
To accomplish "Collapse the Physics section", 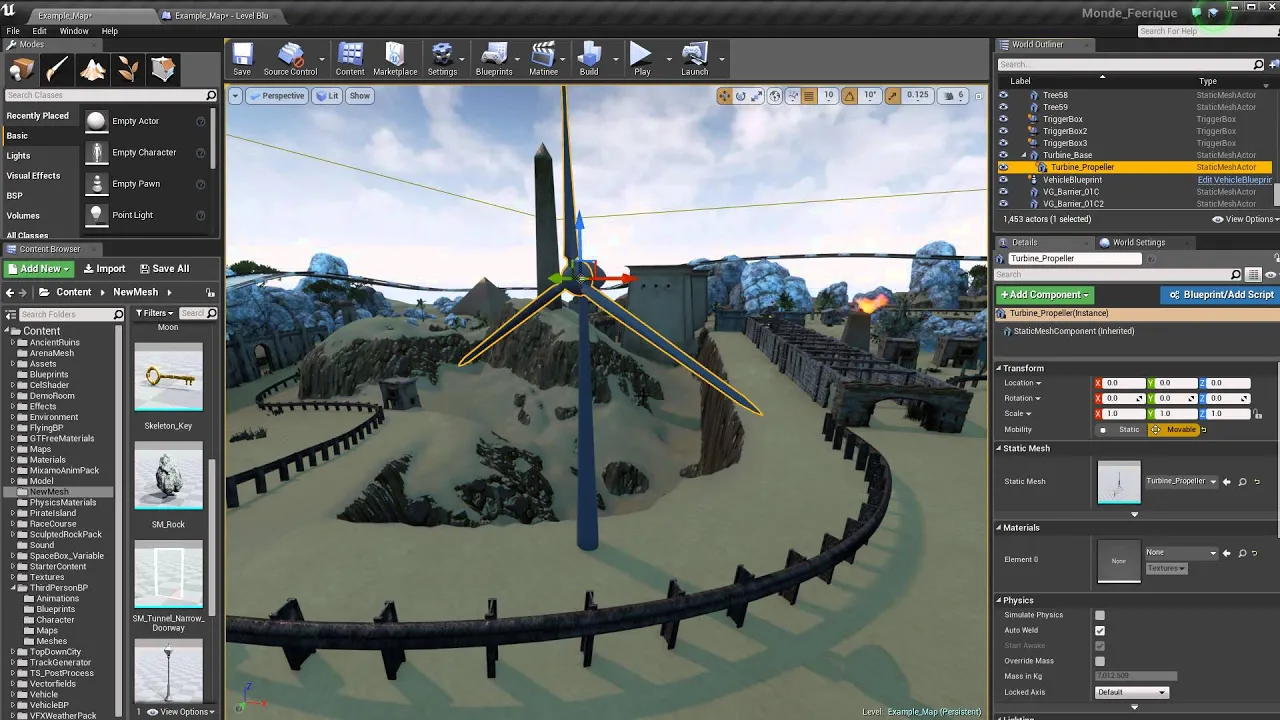I will point(999,601).
